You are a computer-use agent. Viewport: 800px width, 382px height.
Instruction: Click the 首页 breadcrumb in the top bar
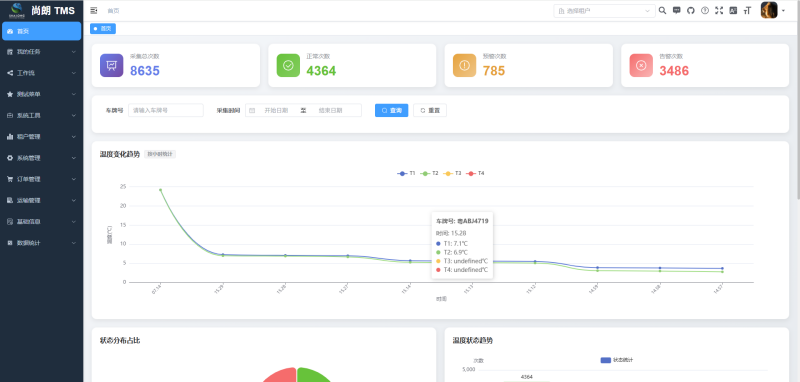[x=113, y=11]
